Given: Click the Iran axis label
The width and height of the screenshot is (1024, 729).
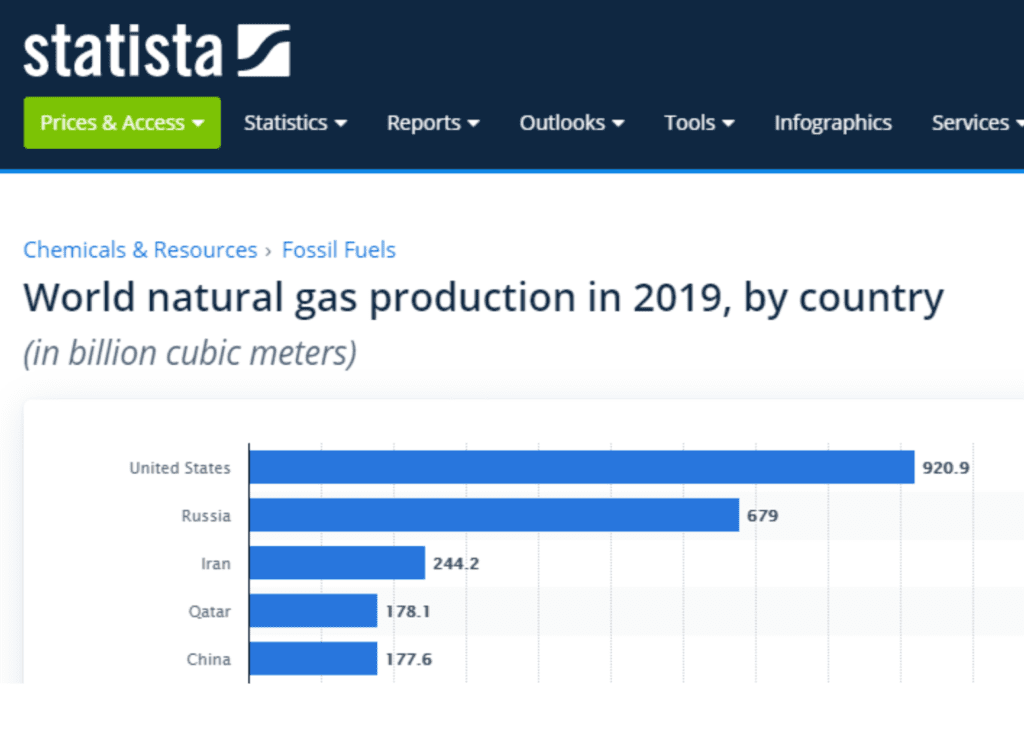Looking at the screenshot, I should tap(216, 563).
